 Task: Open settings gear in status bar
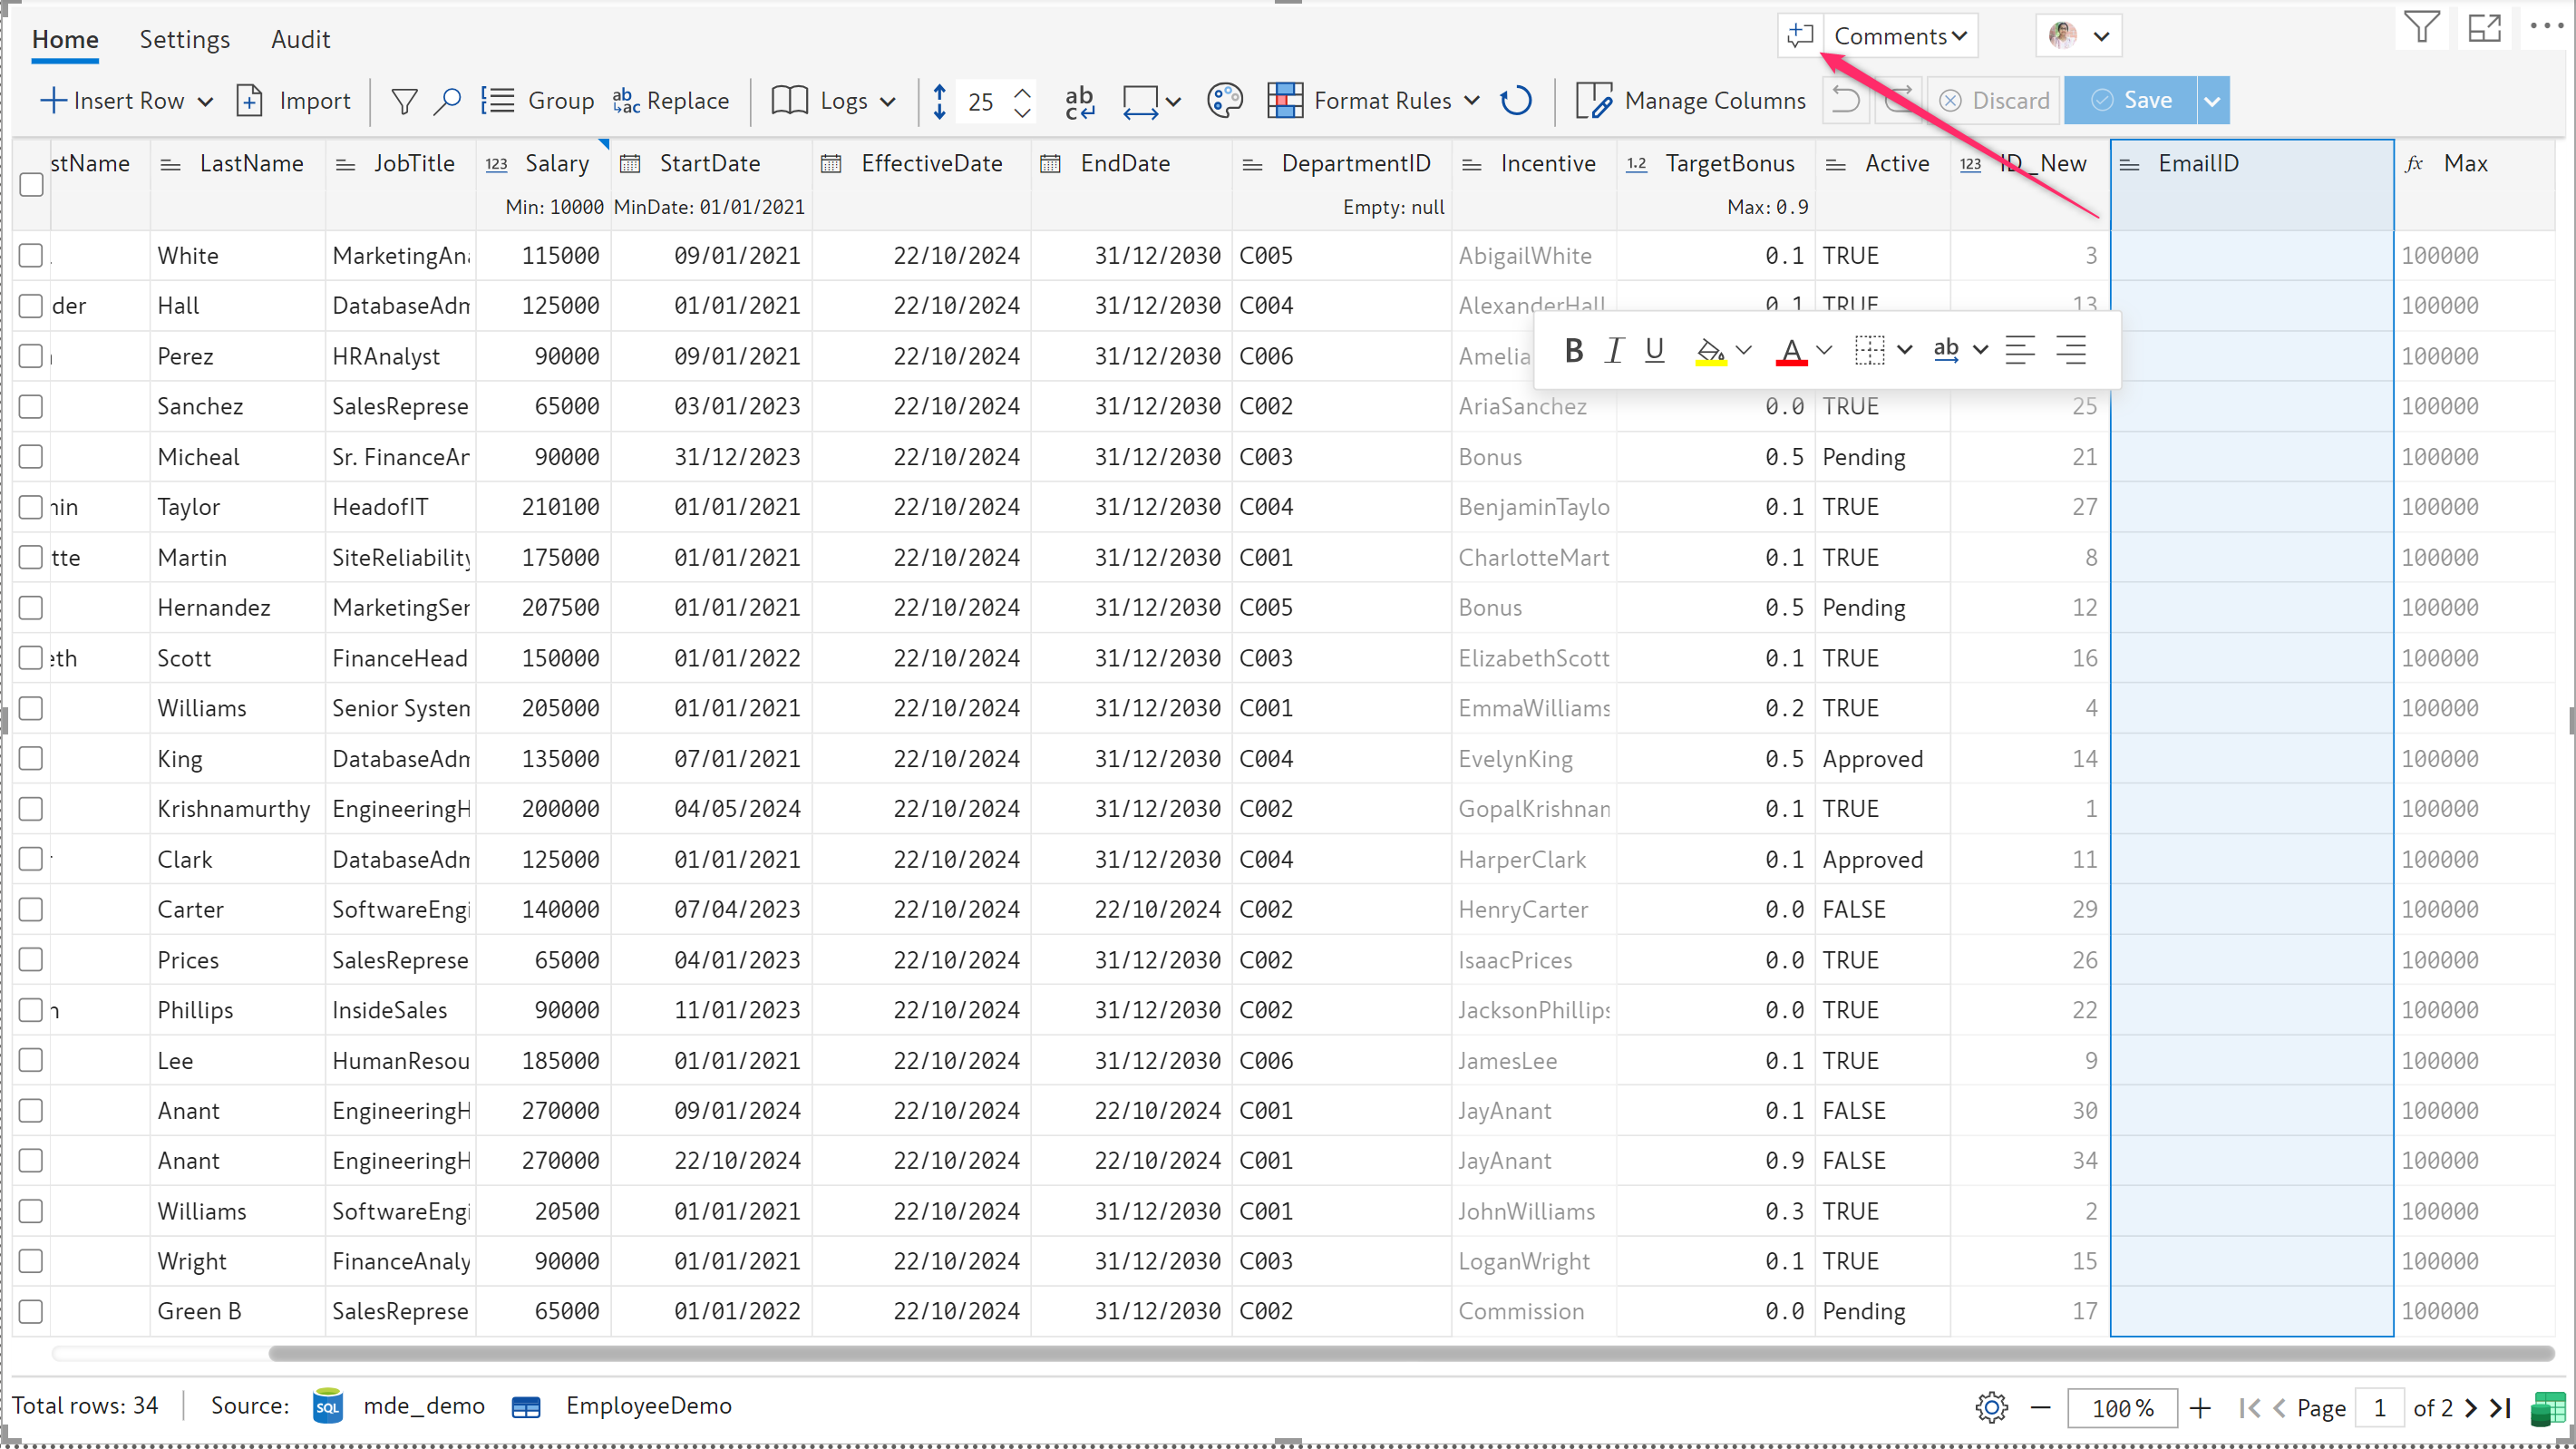(x=1991, y=1407)
